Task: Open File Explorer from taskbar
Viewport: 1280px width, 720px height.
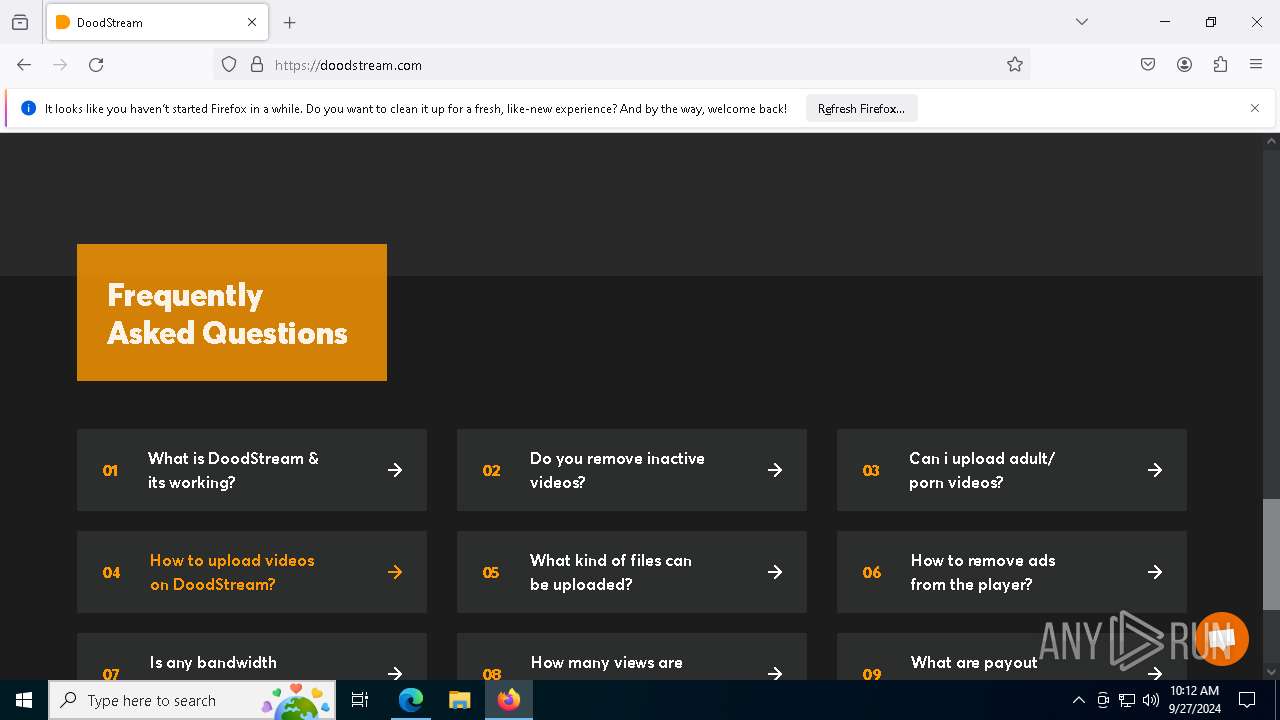Action: pyautogui.click(x=459, y=700)
